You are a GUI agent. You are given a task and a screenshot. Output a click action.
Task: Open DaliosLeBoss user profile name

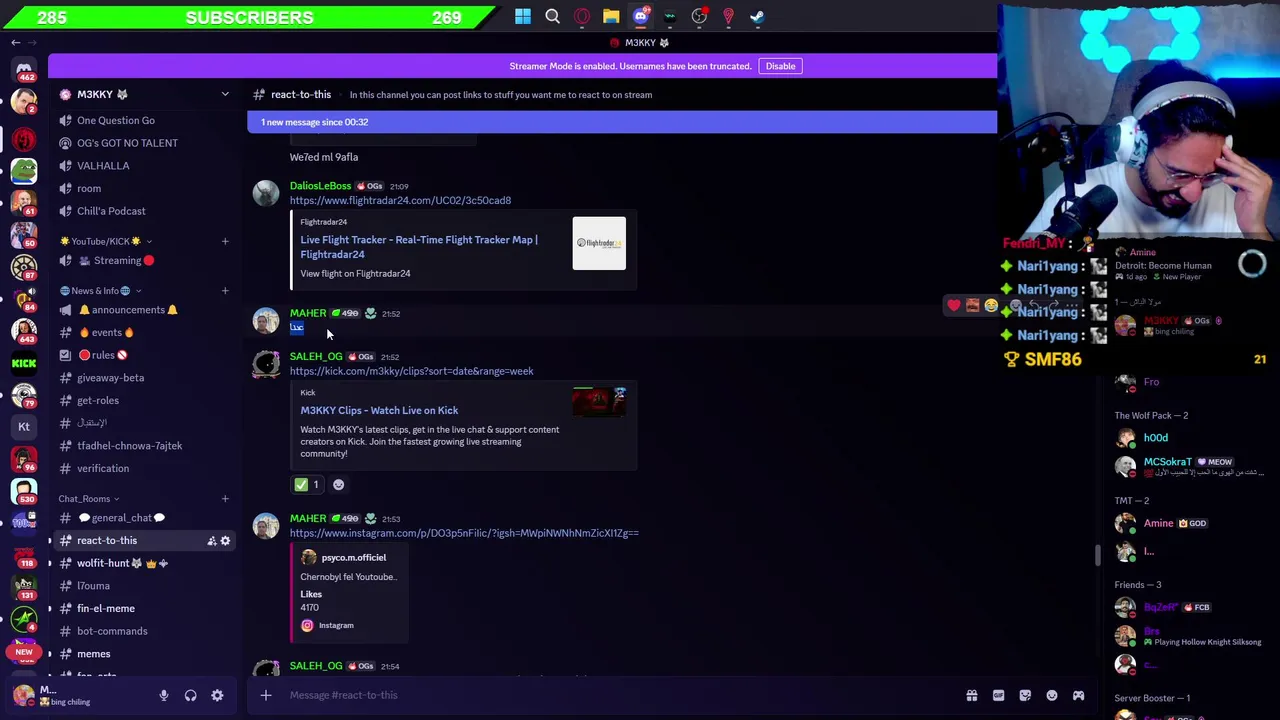320,186
